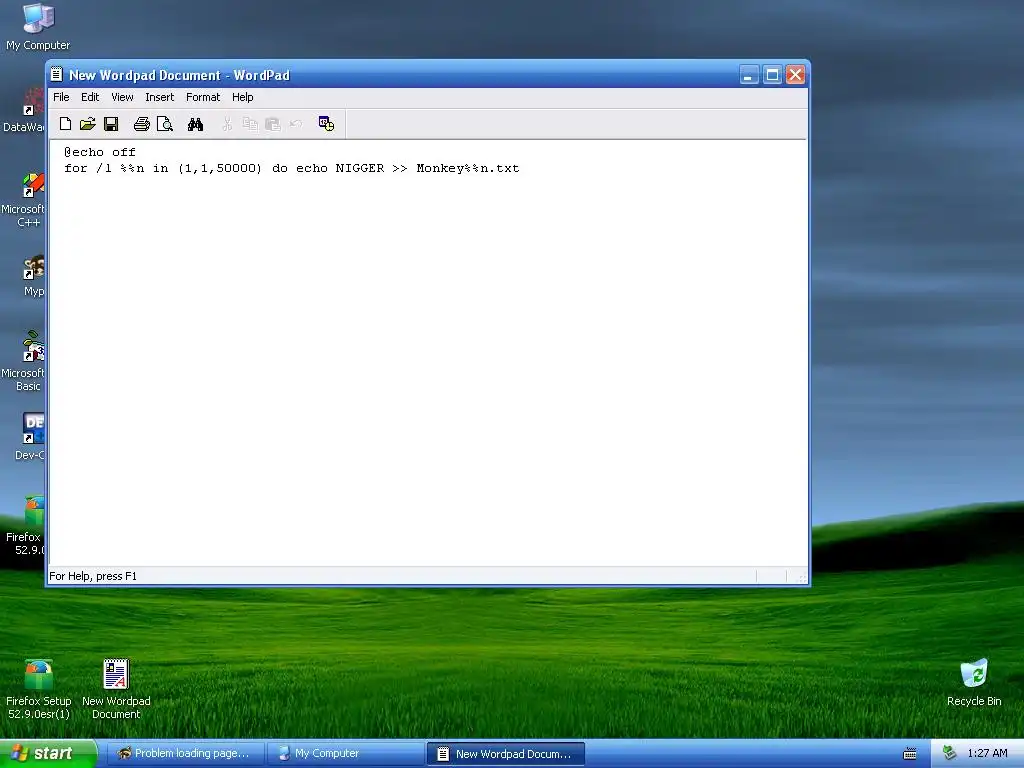Select the Dev-C++ desktop shortcut icon
Viewport: 1024px width, 768px height.
[x=29, y=436]
